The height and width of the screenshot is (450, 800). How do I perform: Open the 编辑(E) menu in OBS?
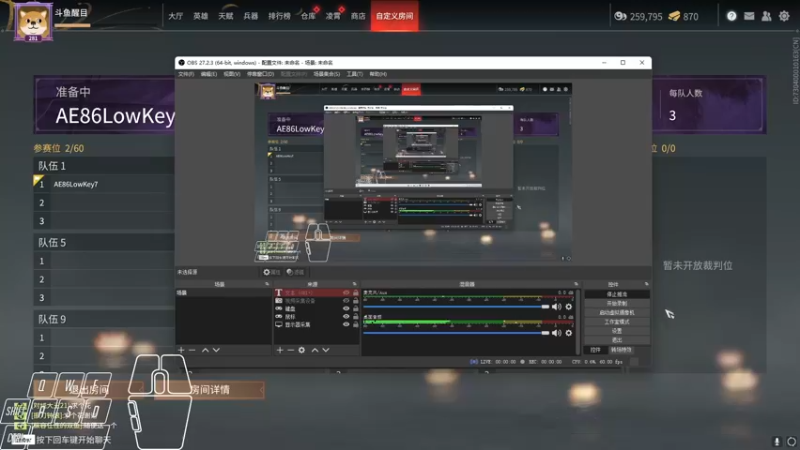click(x=209, y=74)
